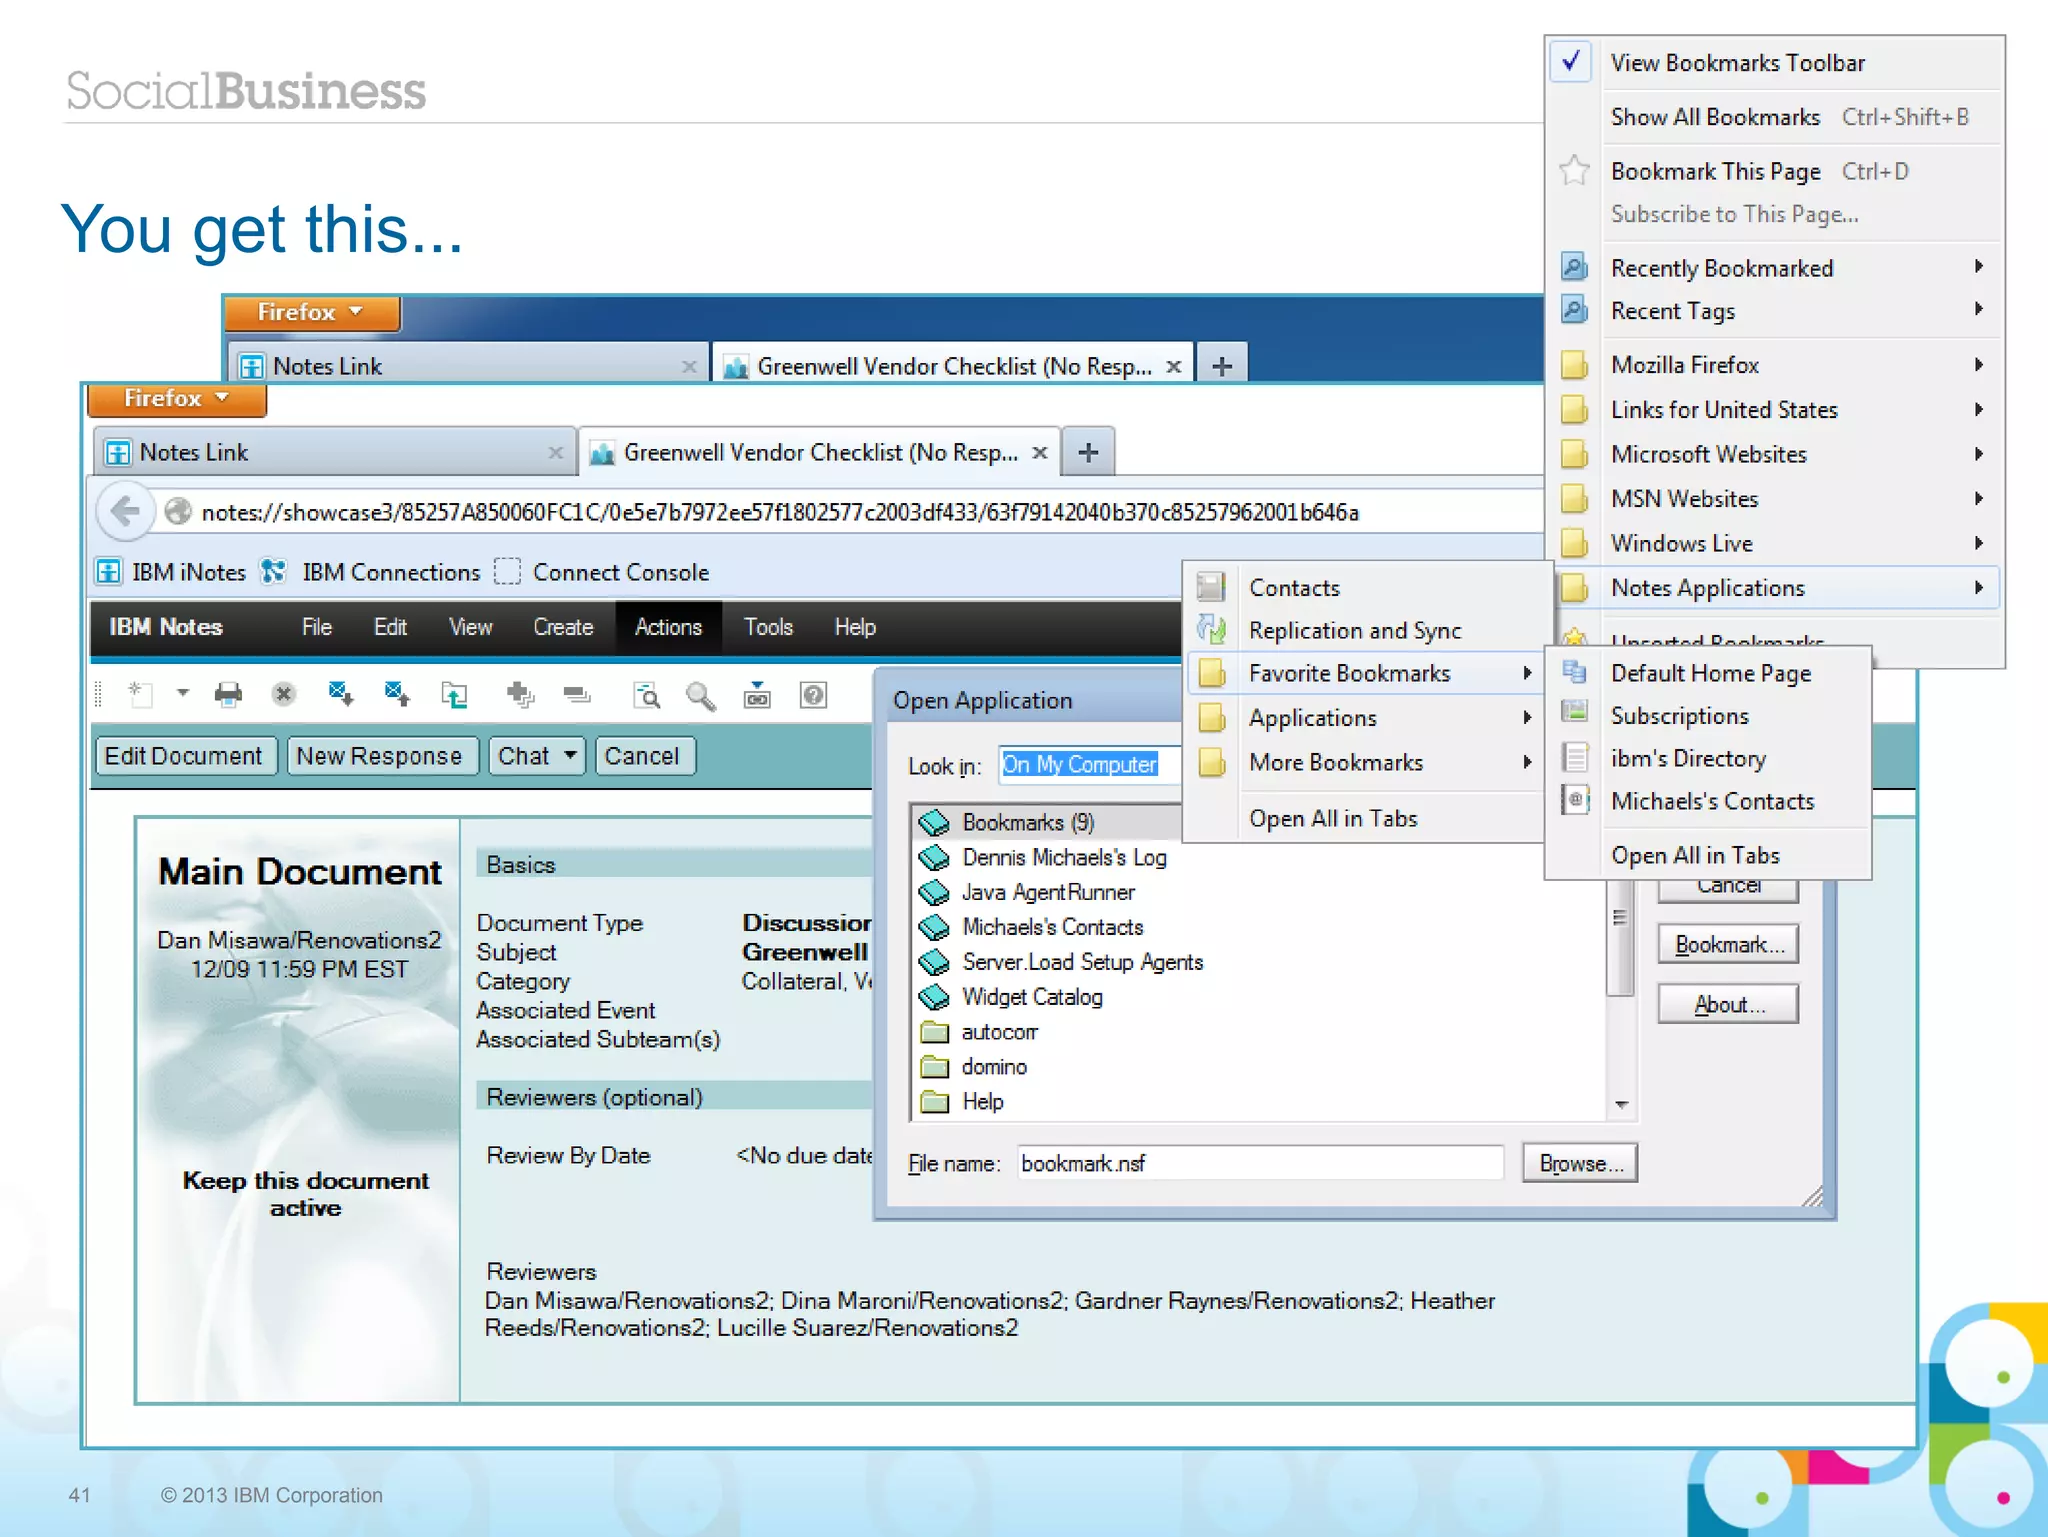Close the front Notes Link tab
Screen dimensions: 2048x1537
pyautogui.click(x=555, y=453)
